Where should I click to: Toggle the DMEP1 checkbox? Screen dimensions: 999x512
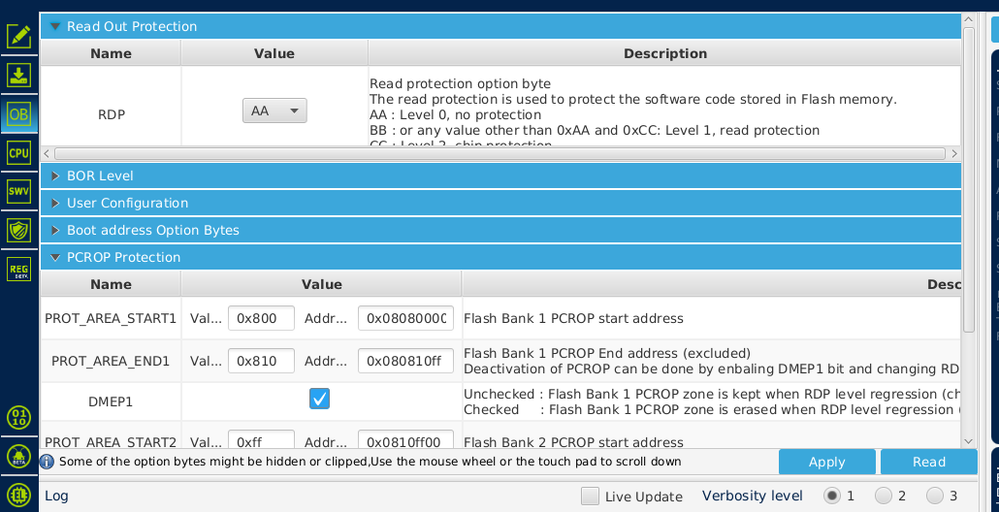(319, 399)
